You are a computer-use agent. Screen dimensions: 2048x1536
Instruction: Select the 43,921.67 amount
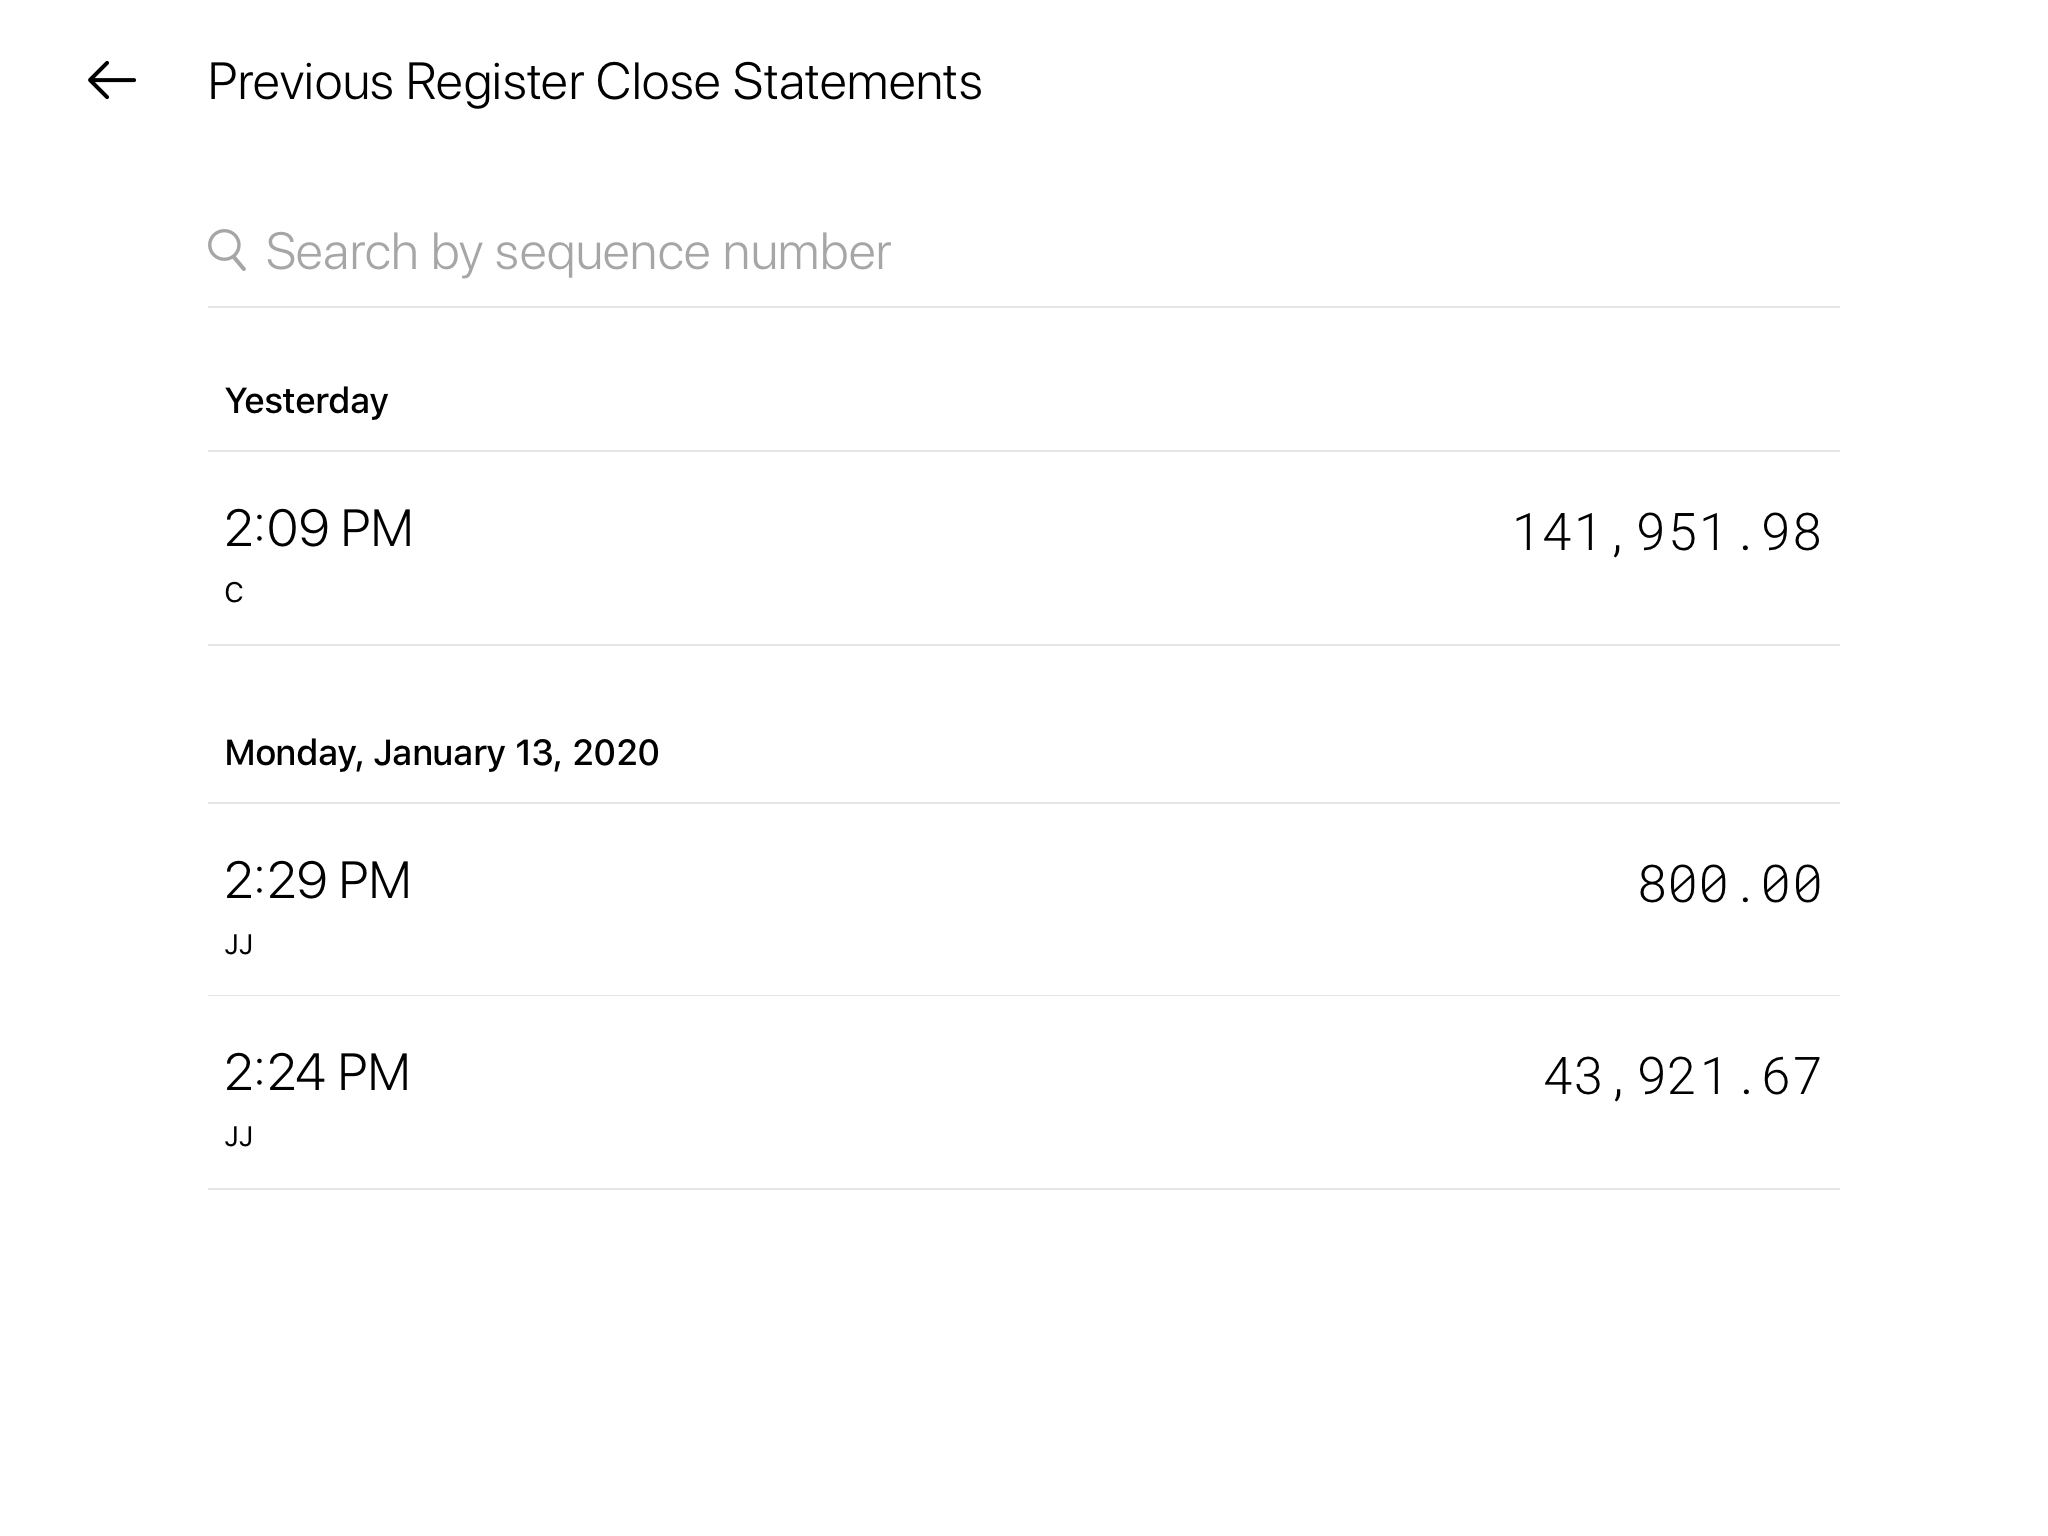click(1682, 1077)
